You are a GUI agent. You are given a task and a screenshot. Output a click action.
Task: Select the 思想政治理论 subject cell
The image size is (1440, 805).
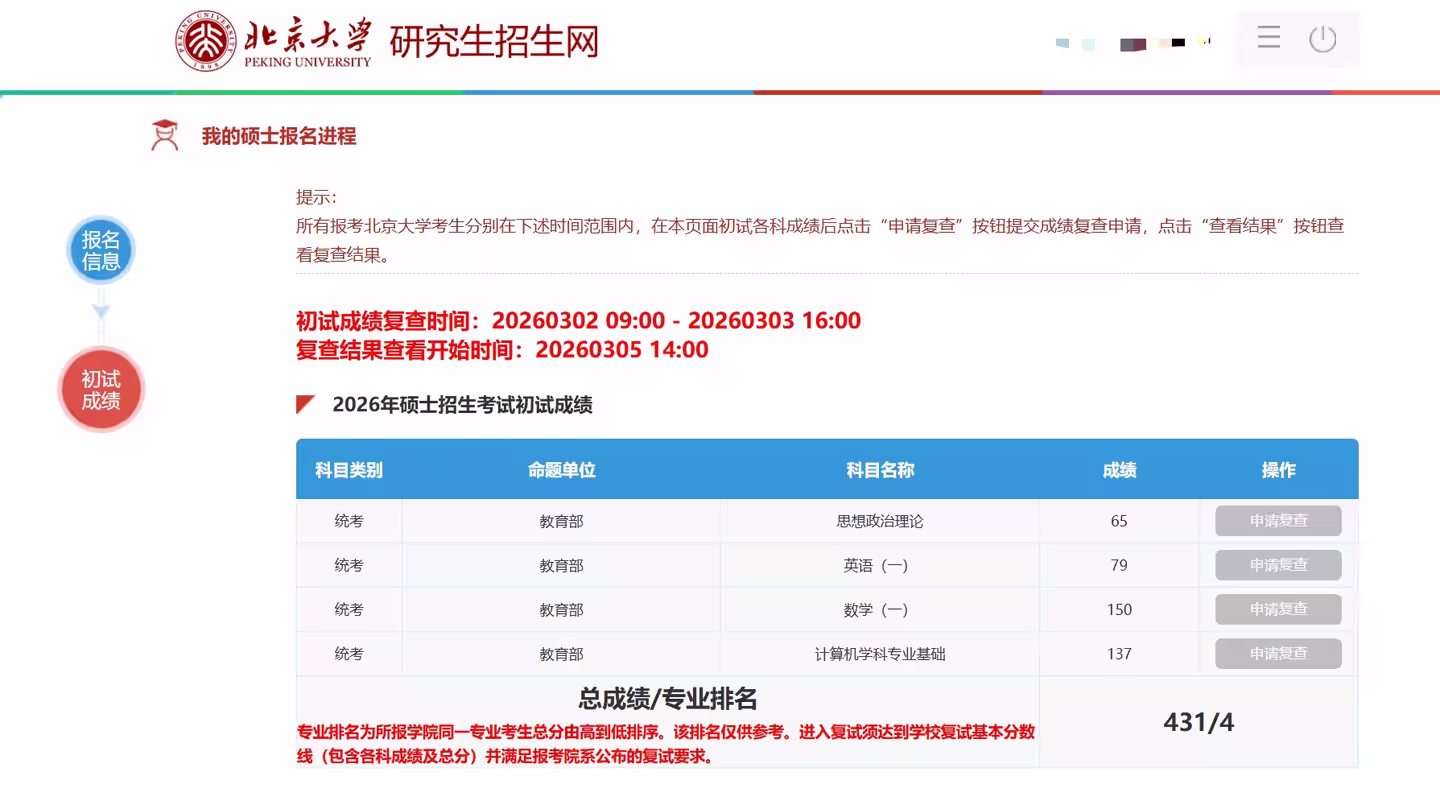click(x=880, y=521)
